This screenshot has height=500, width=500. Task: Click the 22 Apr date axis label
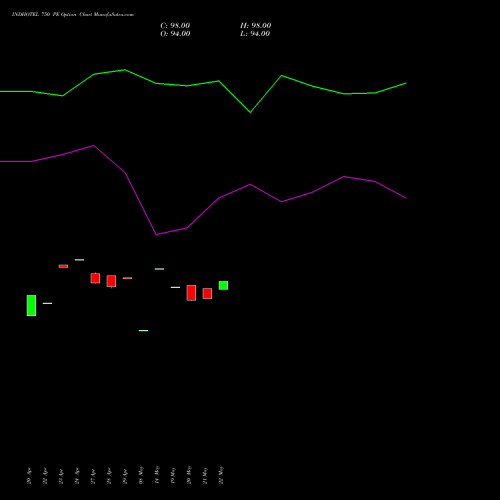(x=45, y=476)
